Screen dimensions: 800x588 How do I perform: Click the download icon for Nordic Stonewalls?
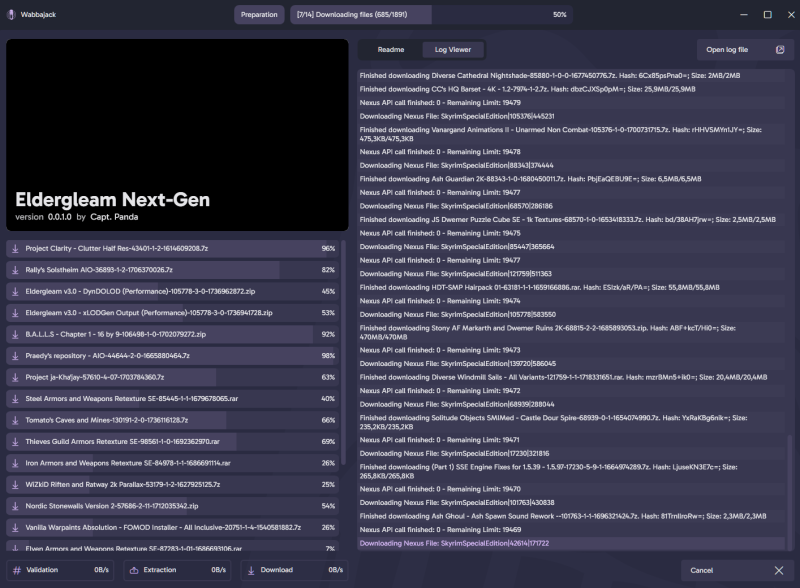click(15, 506)
